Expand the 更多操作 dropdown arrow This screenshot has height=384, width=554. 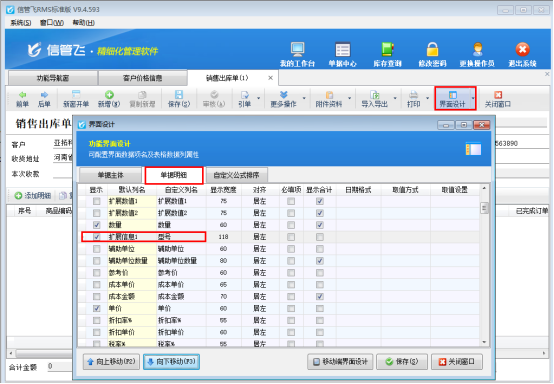point(304,98)
